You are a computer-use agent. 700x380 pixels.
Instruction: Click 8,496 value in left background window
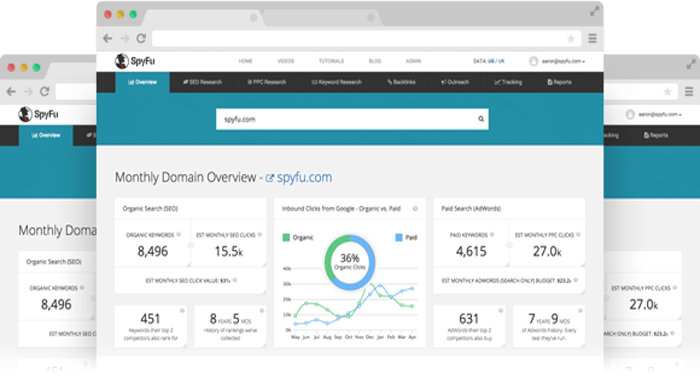point(56,305)
